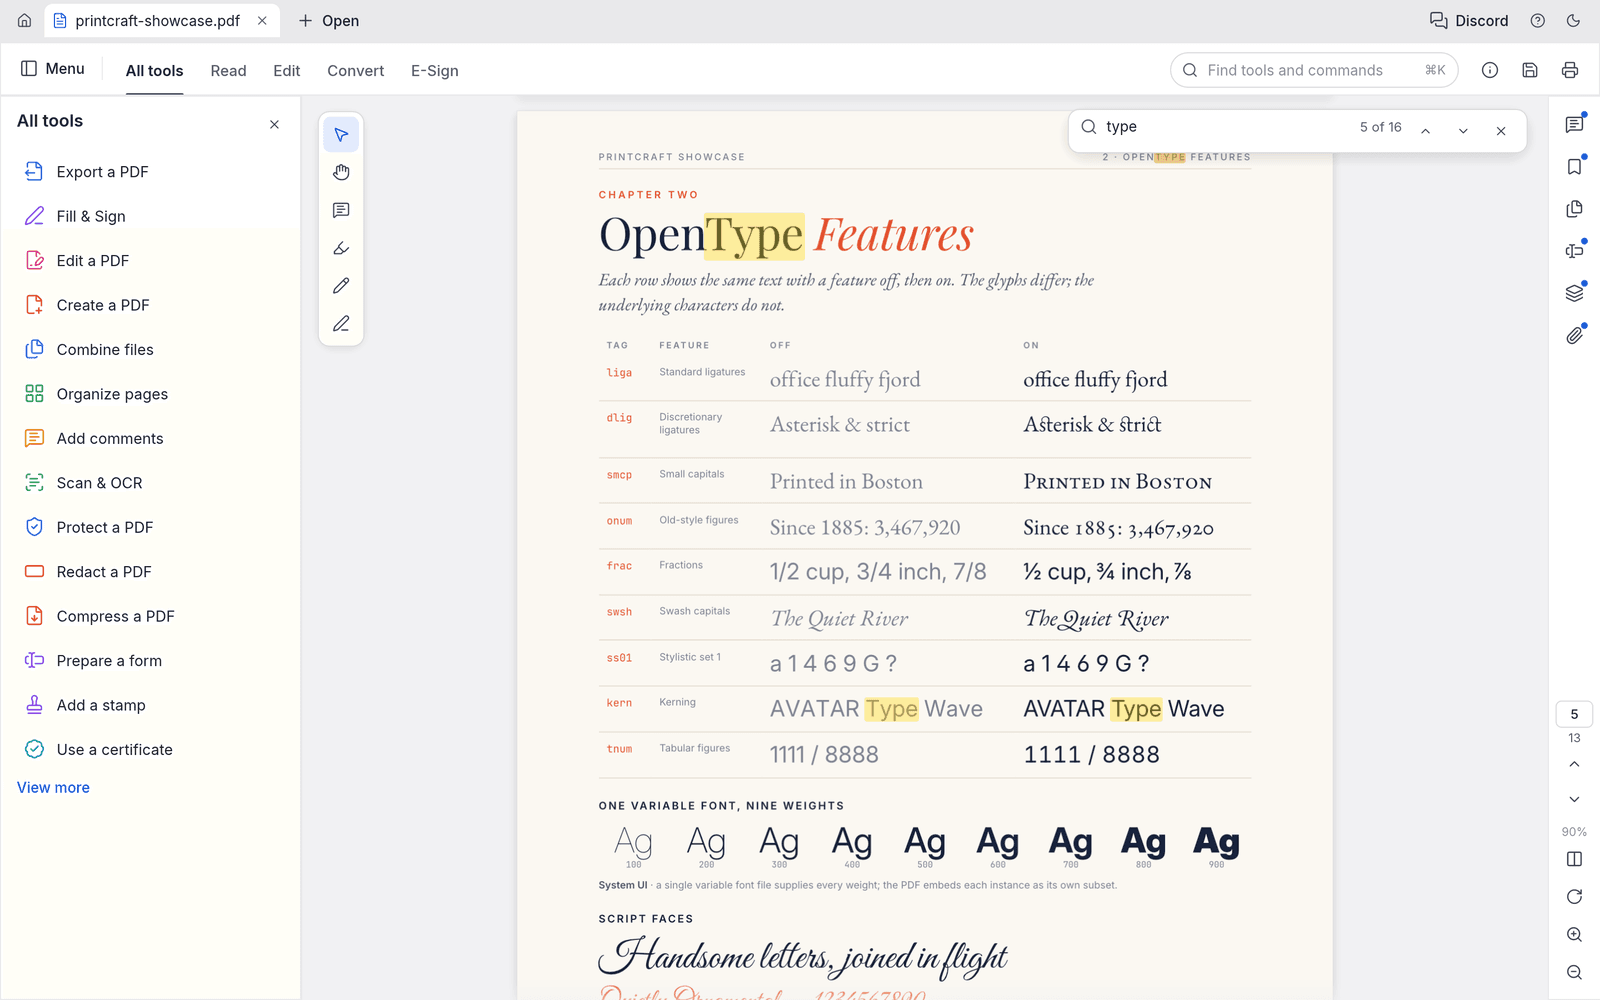The height and width of the screenshot is (1000, 1600).
Task: Open the E-Sign tab
Action: click(435, 71)
